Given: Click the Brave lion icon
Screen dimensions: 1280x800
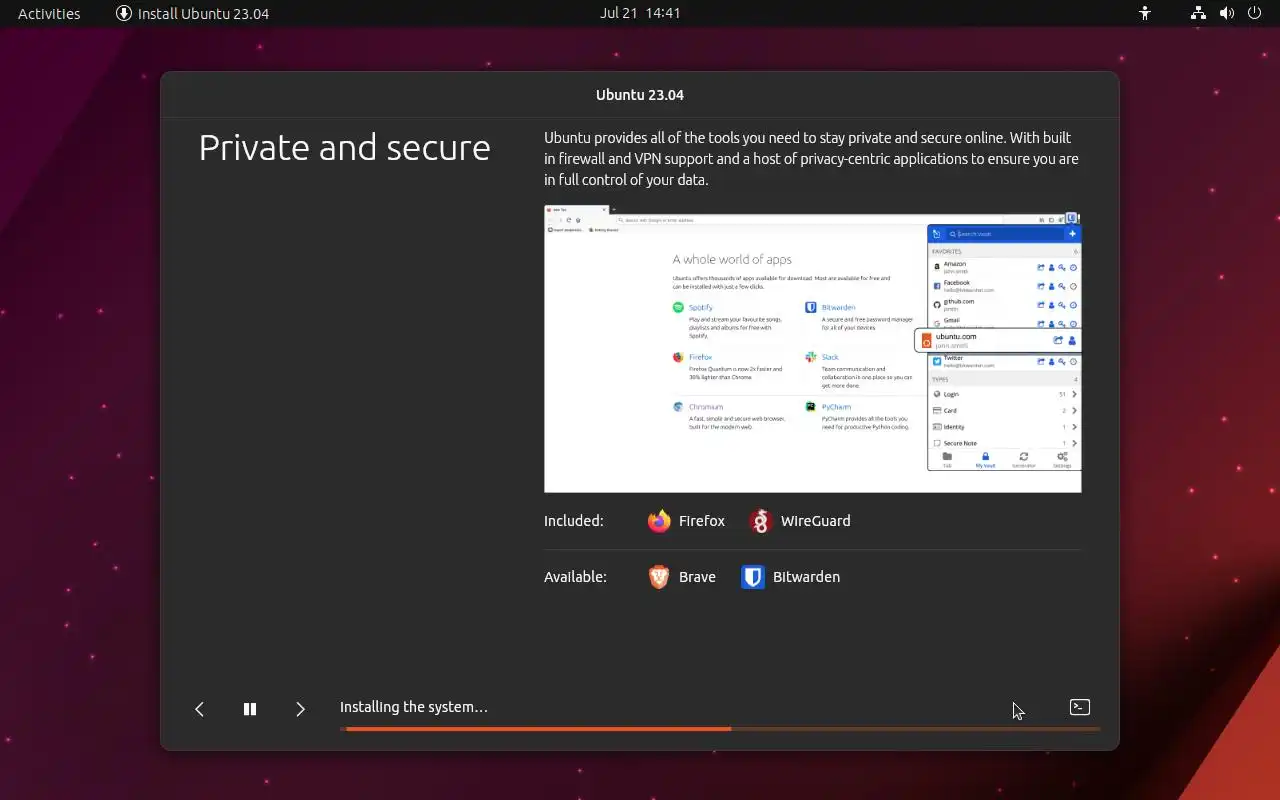Looking at the screenshot, I should pyautogui.click(x=659, y=577).
